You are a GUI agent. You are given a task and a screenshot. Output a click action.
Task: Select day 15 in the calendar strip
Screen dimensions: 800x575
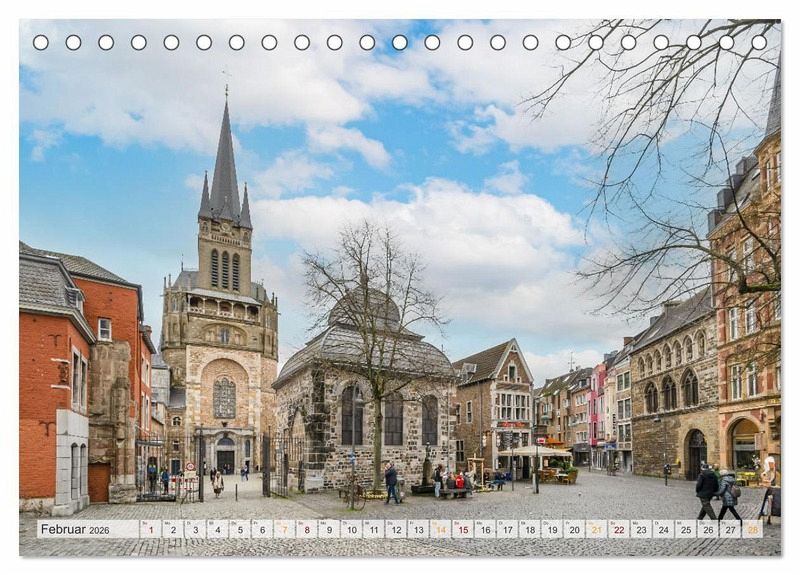coord(462,529)
